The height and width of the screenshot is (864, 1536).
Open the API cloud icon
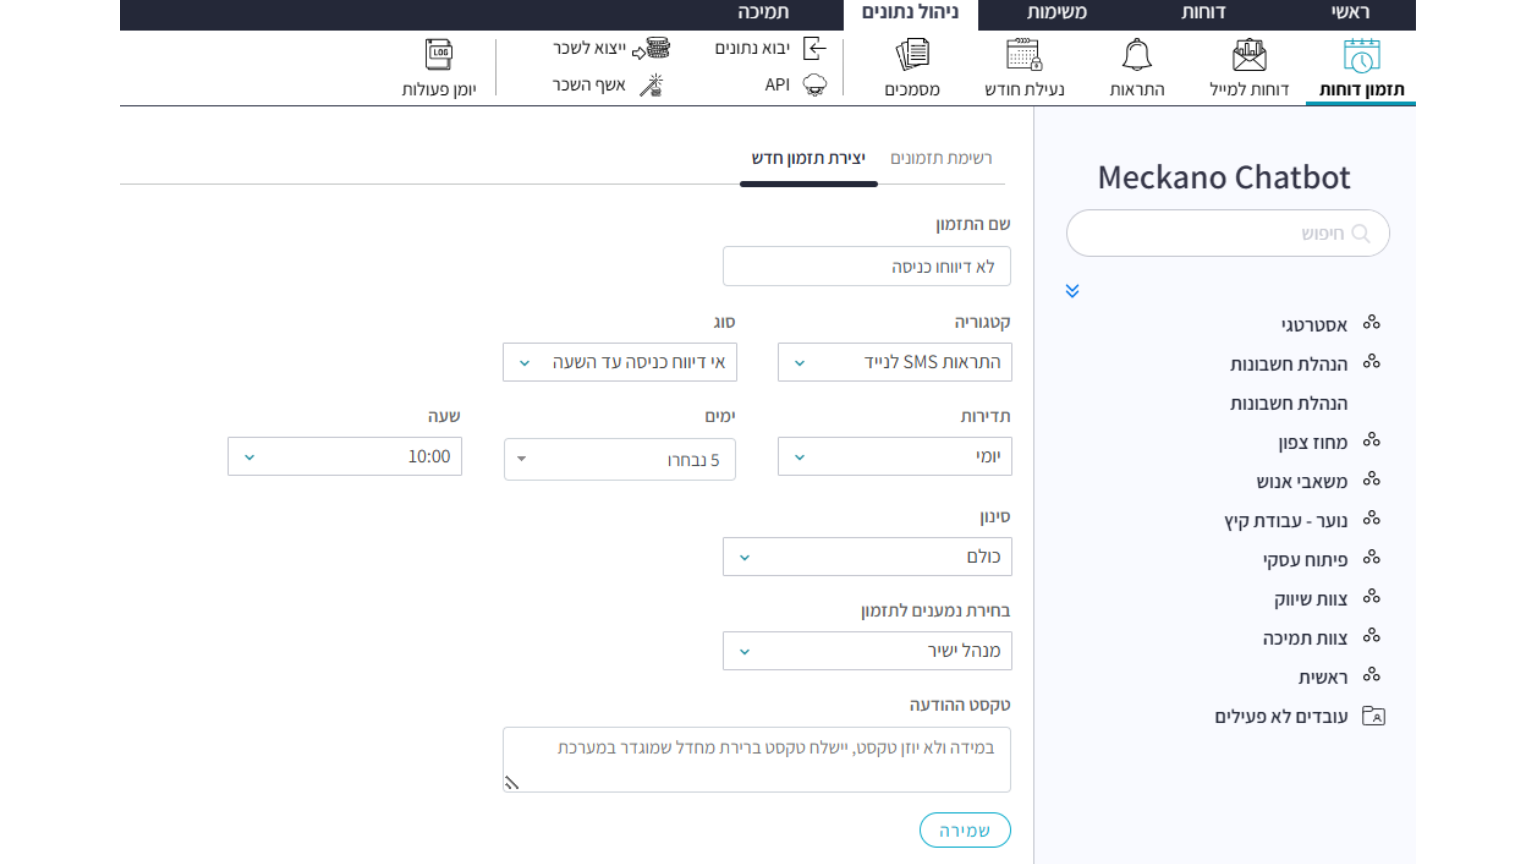tap(815, 85)
